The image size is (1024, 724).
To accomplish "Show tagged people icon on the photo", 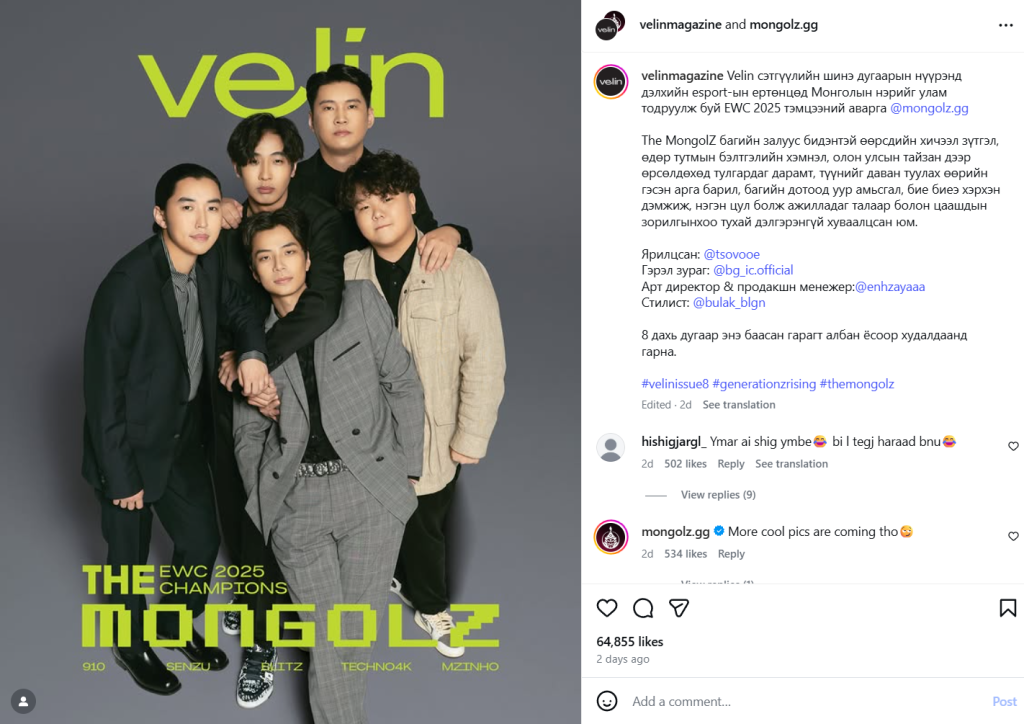I will click(24, 701).
